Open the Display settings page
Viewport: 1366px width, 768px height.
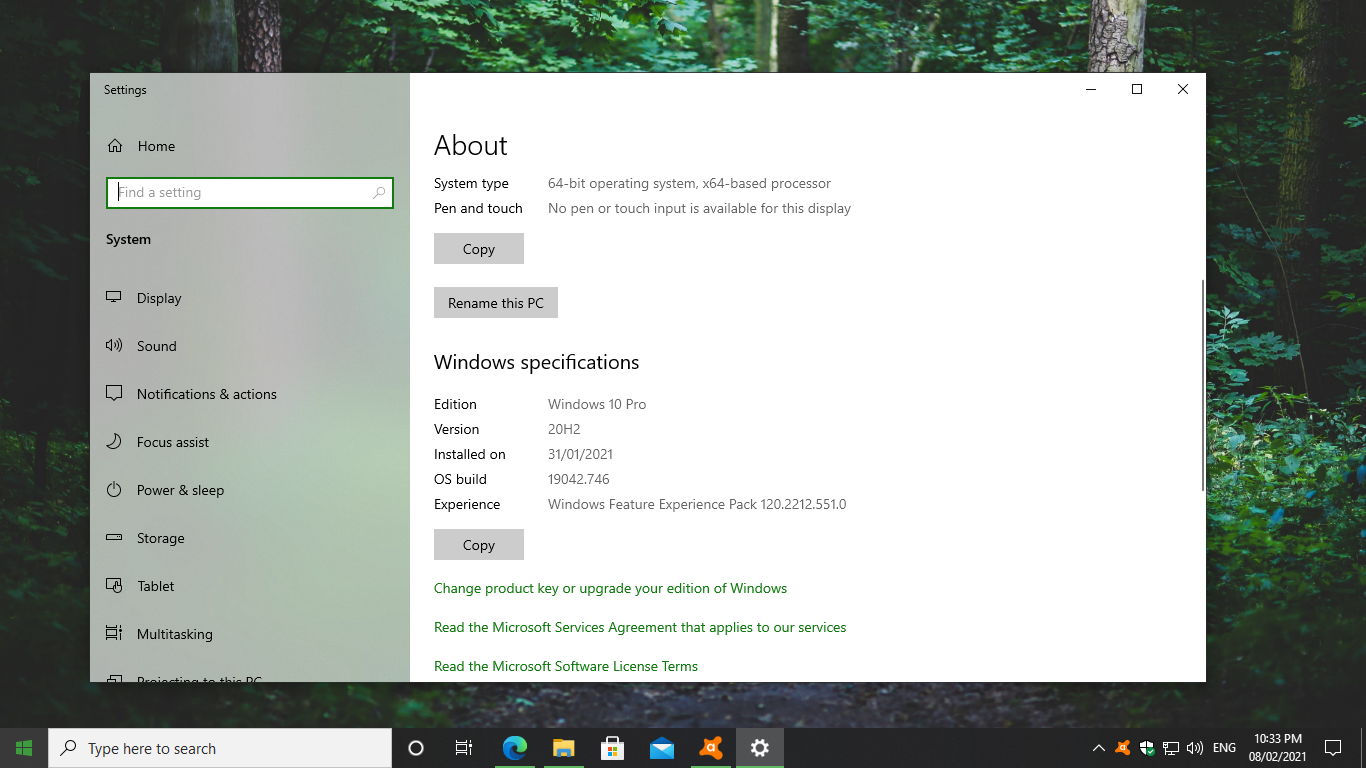tap(250, 298)
